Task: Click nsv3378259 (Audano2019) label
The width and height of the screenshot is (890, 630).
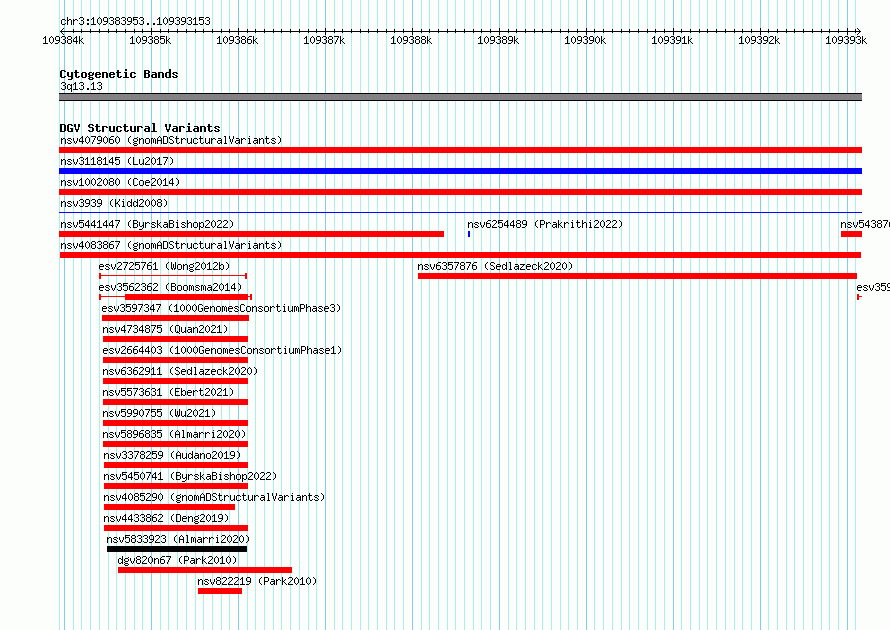Action: (172, 455)
